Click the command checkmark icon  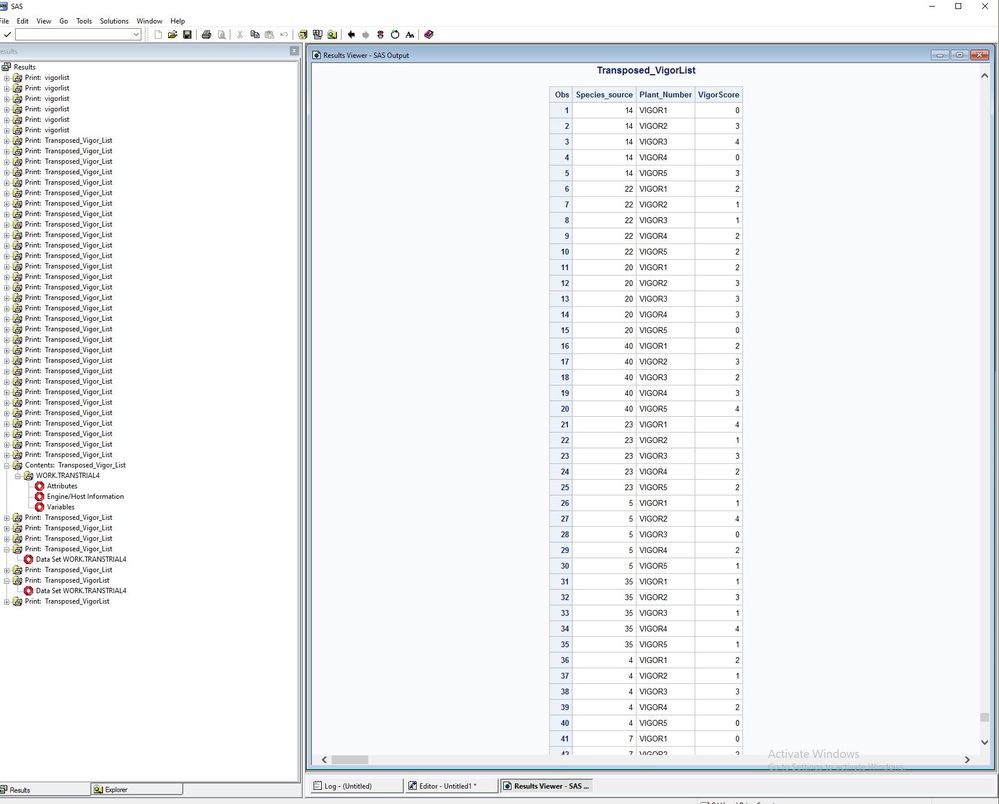pos(7,34)
